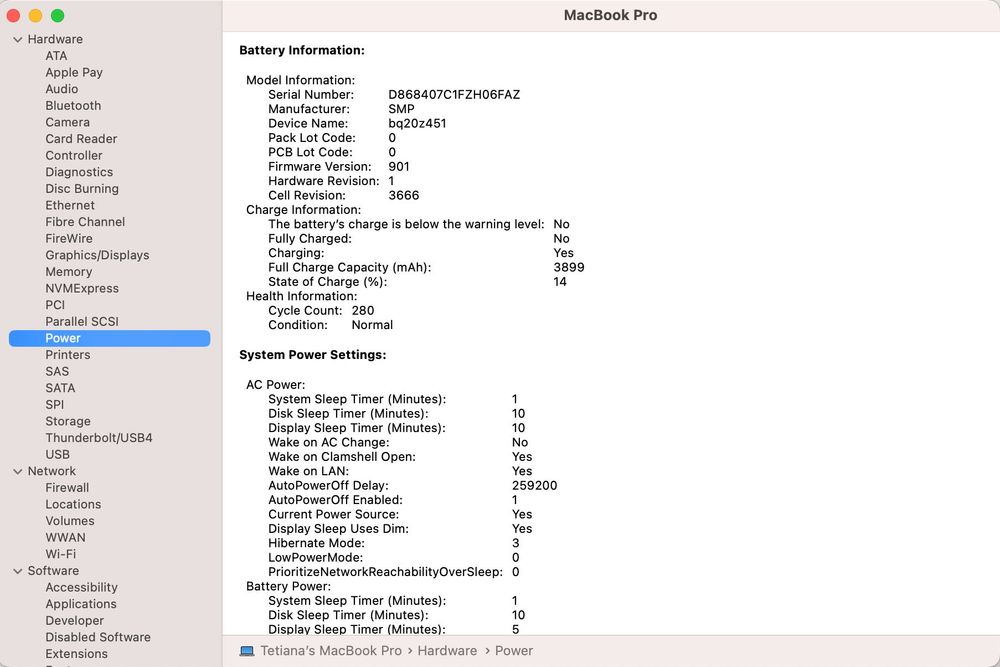
Task: Open Disabled Software entry
Action: (98, 637)
